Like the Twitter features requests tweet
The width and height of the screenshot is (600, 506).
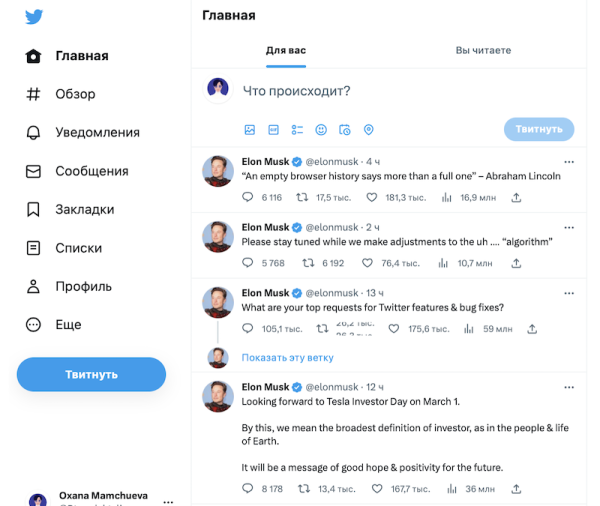(x=367, y=329)
